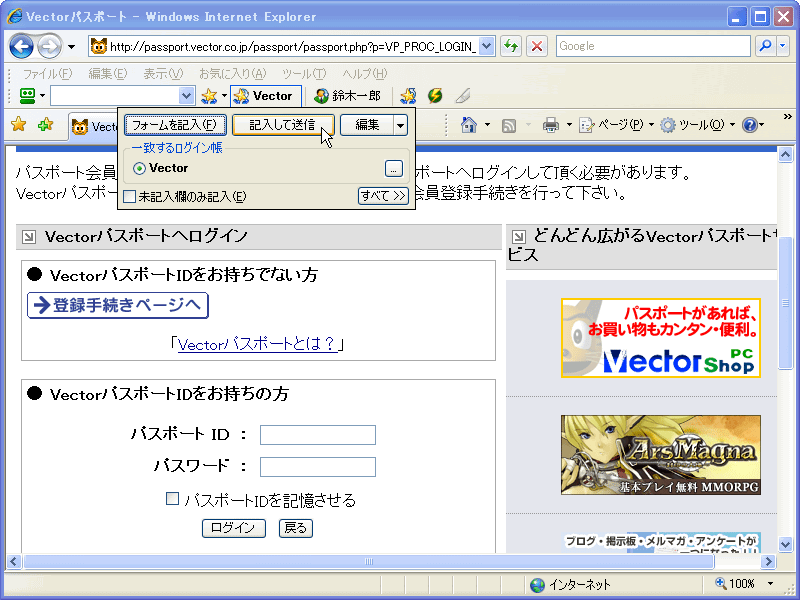Click the ellipsis button beside Vector entry
The image size is (800, 600).
393,169
